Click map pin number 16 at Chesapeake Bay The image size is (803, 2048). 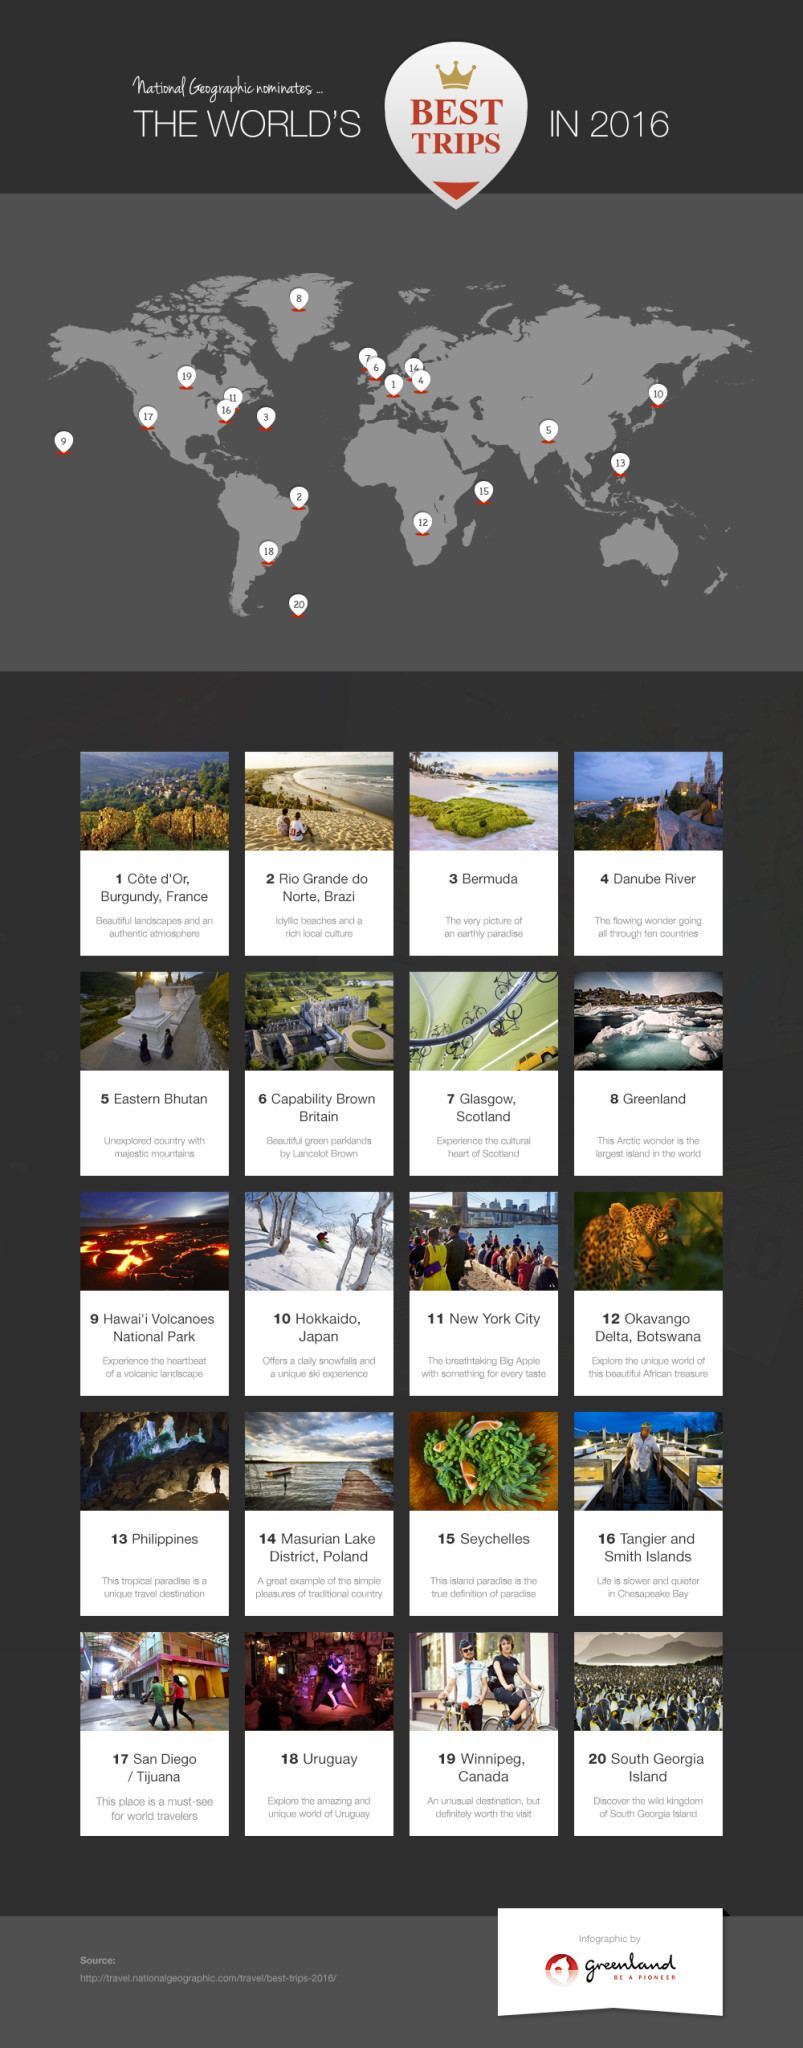click(226, 411)
